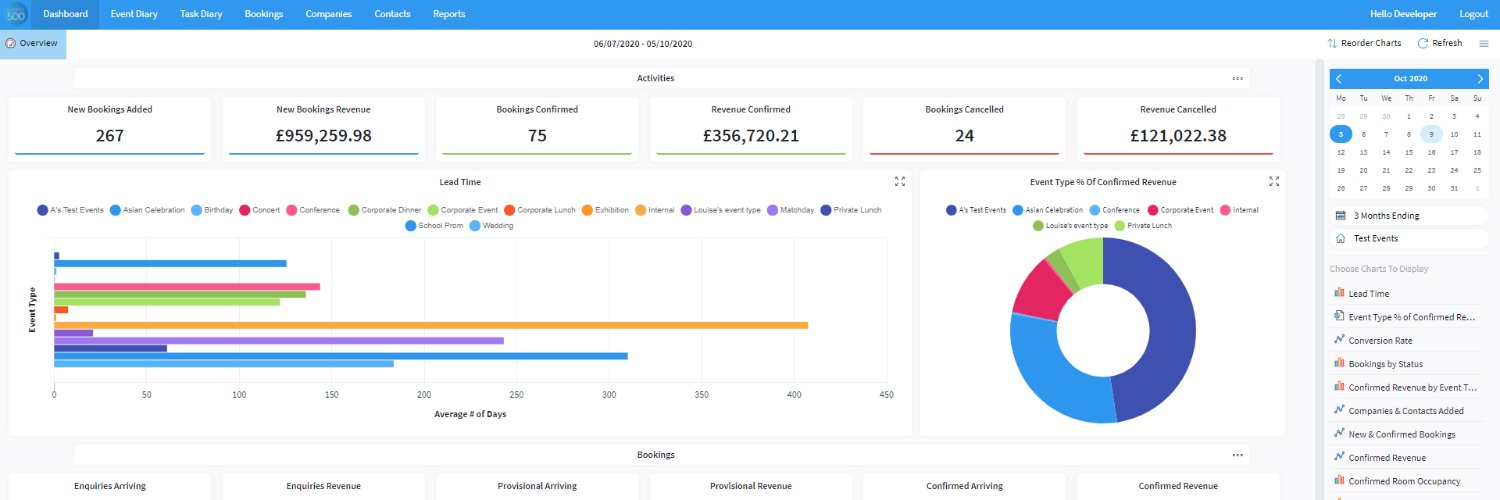The height and width of the screenshot is (500, 1500).
Task: Click the date range 06/07/2020 - 05/10/2020
Action: coord(643,44)
